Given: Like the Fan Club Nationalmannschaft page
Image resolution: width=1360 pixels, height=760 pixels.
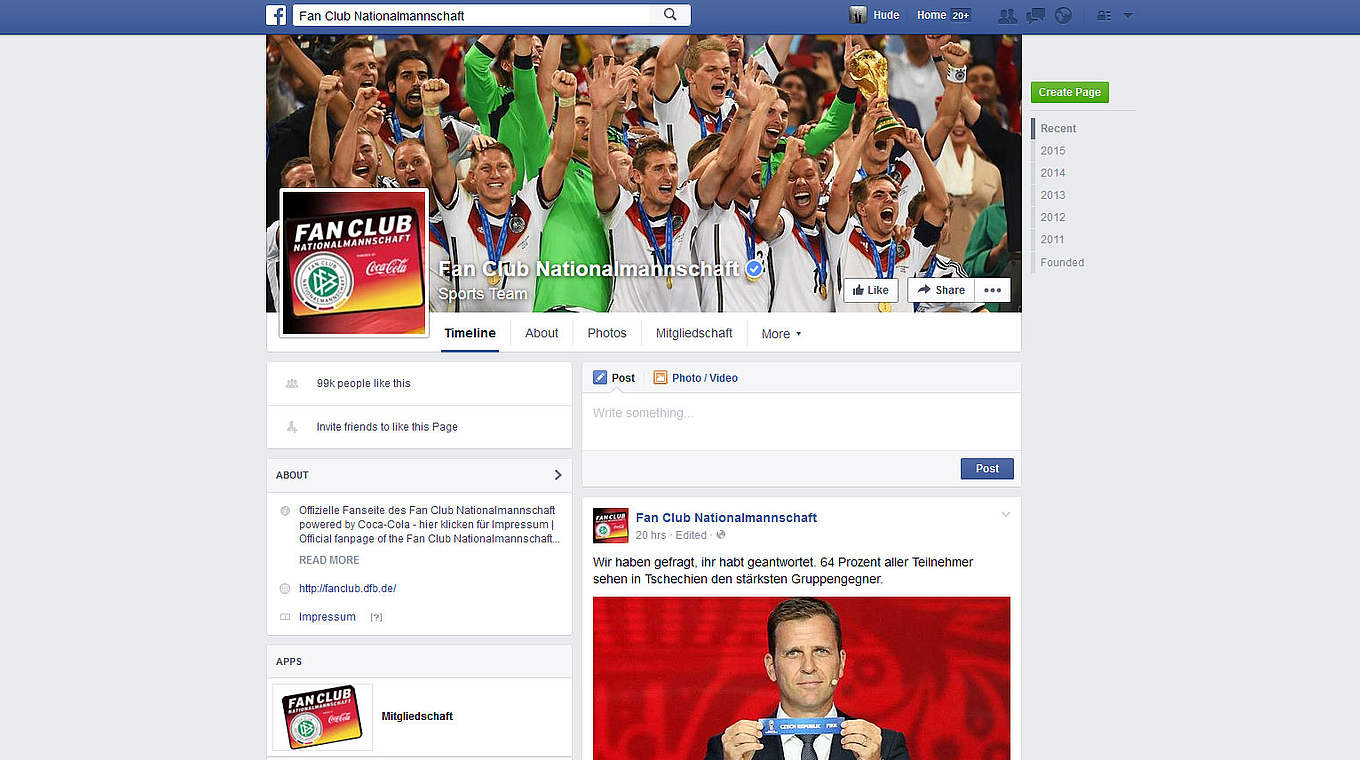Looking at the screenshot, I should click(x=869, y=290).
